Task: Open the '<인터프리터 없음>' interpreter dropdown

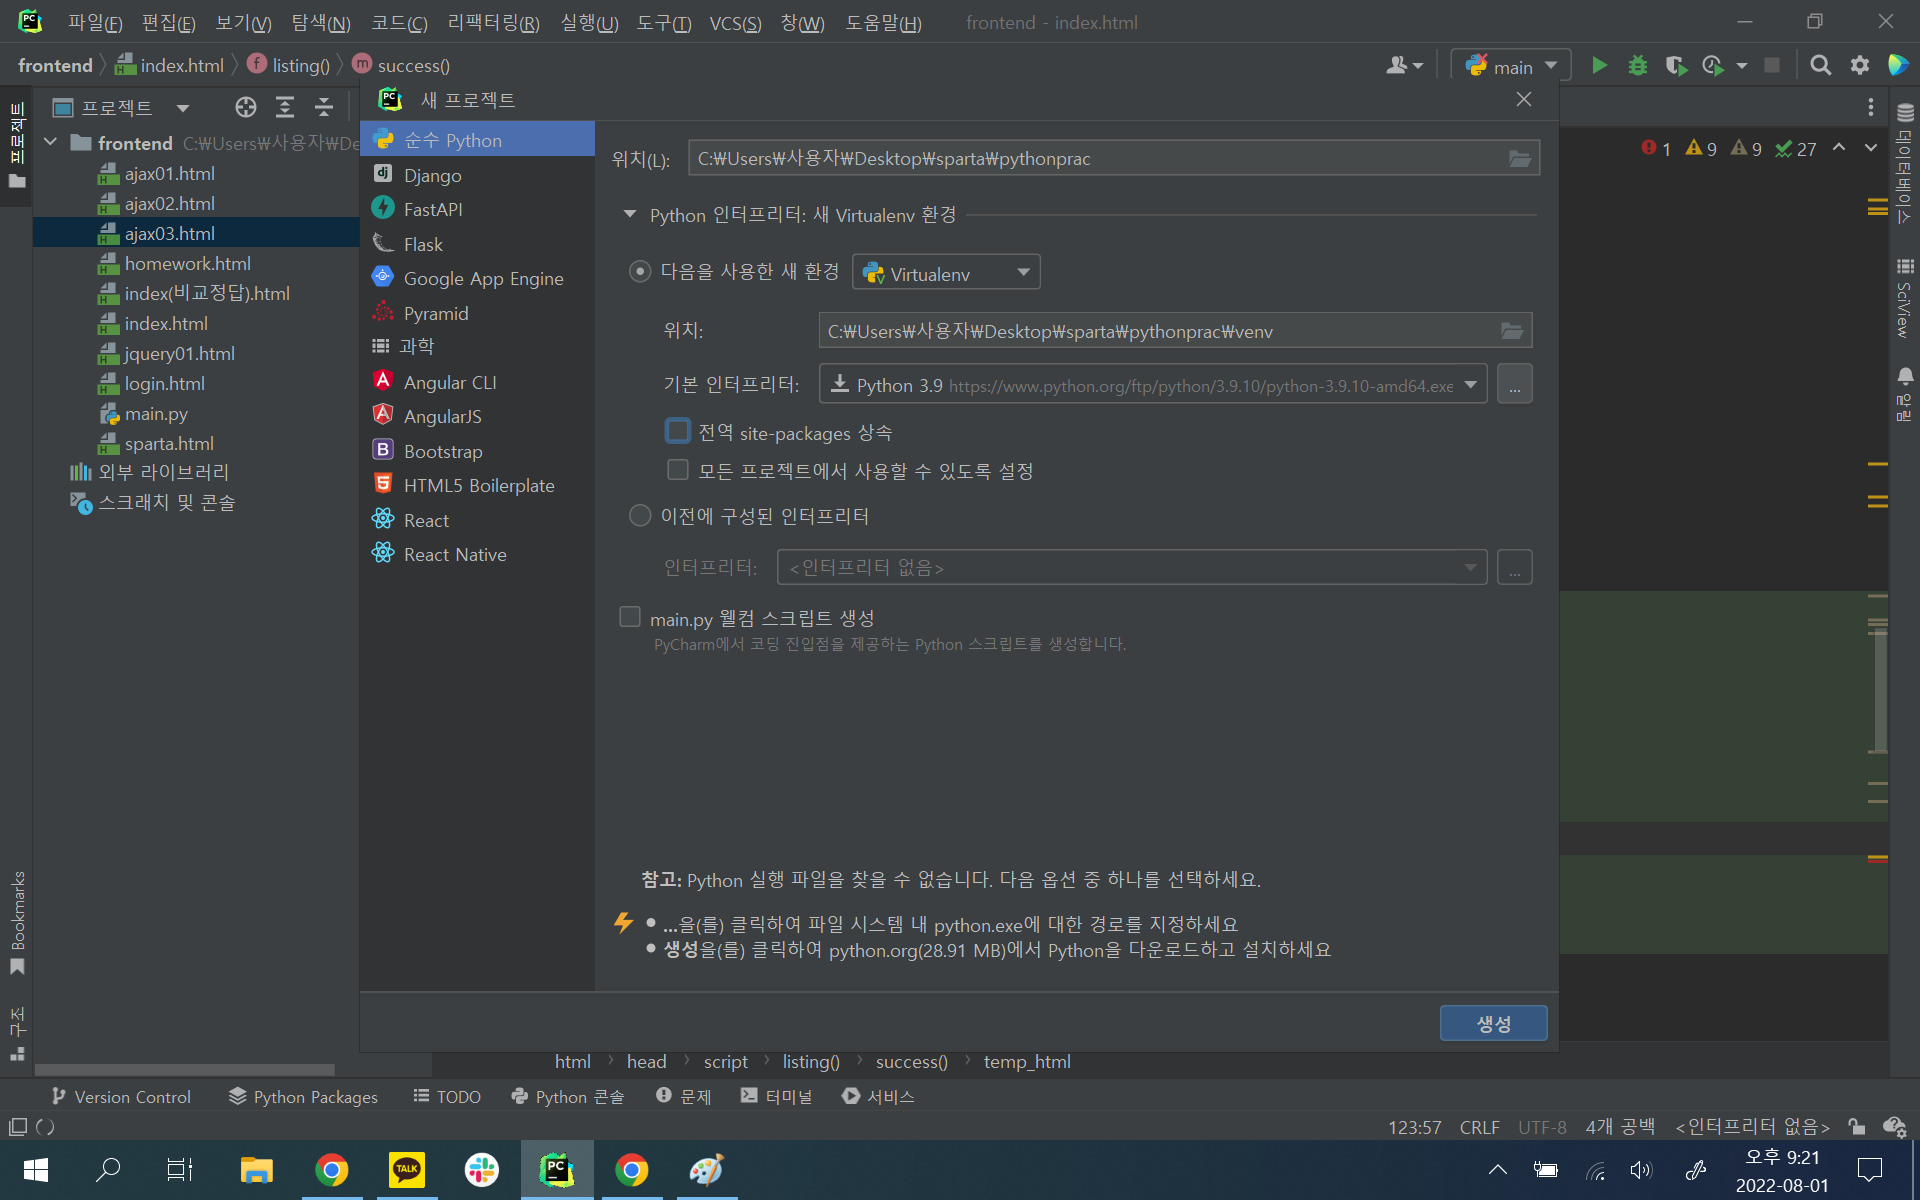Action: click(1132, 567)
